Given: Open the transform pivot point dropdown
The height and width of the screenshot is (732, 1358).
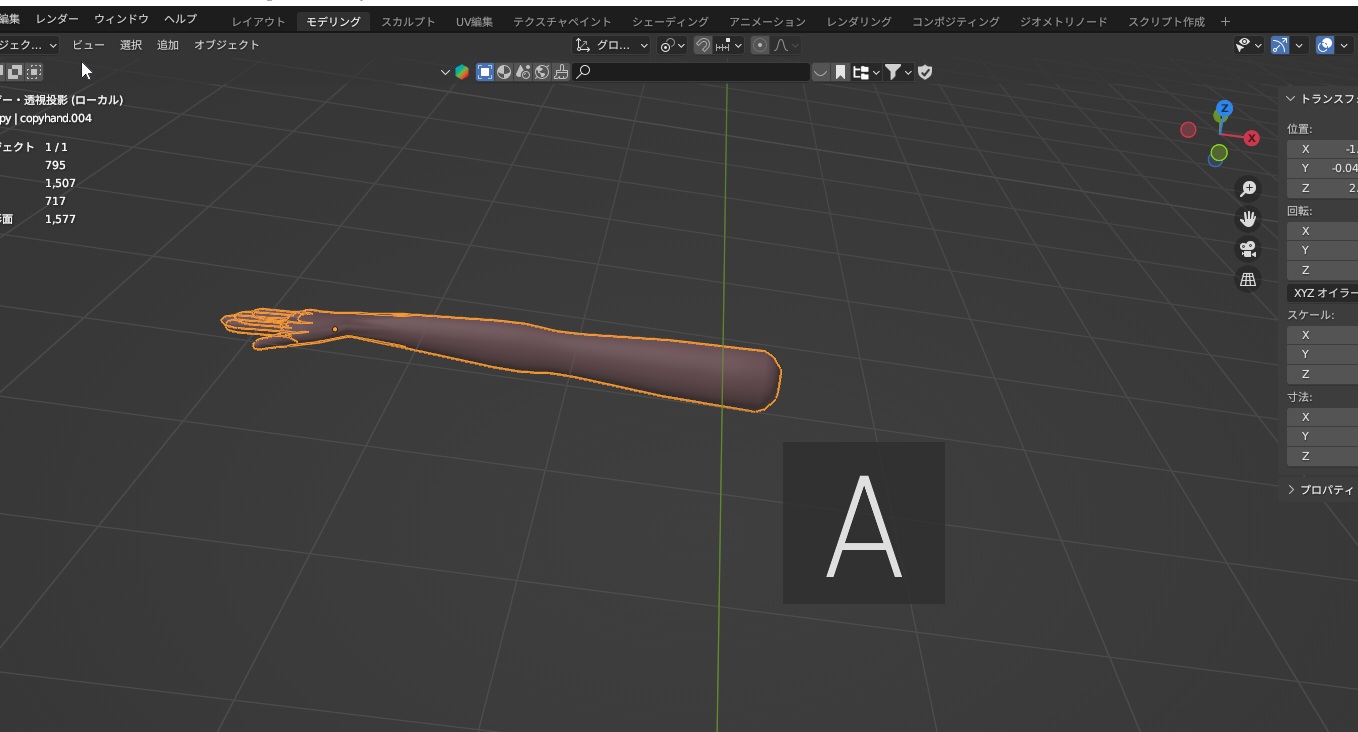Looking at the screenshot, I should point(670,45).
